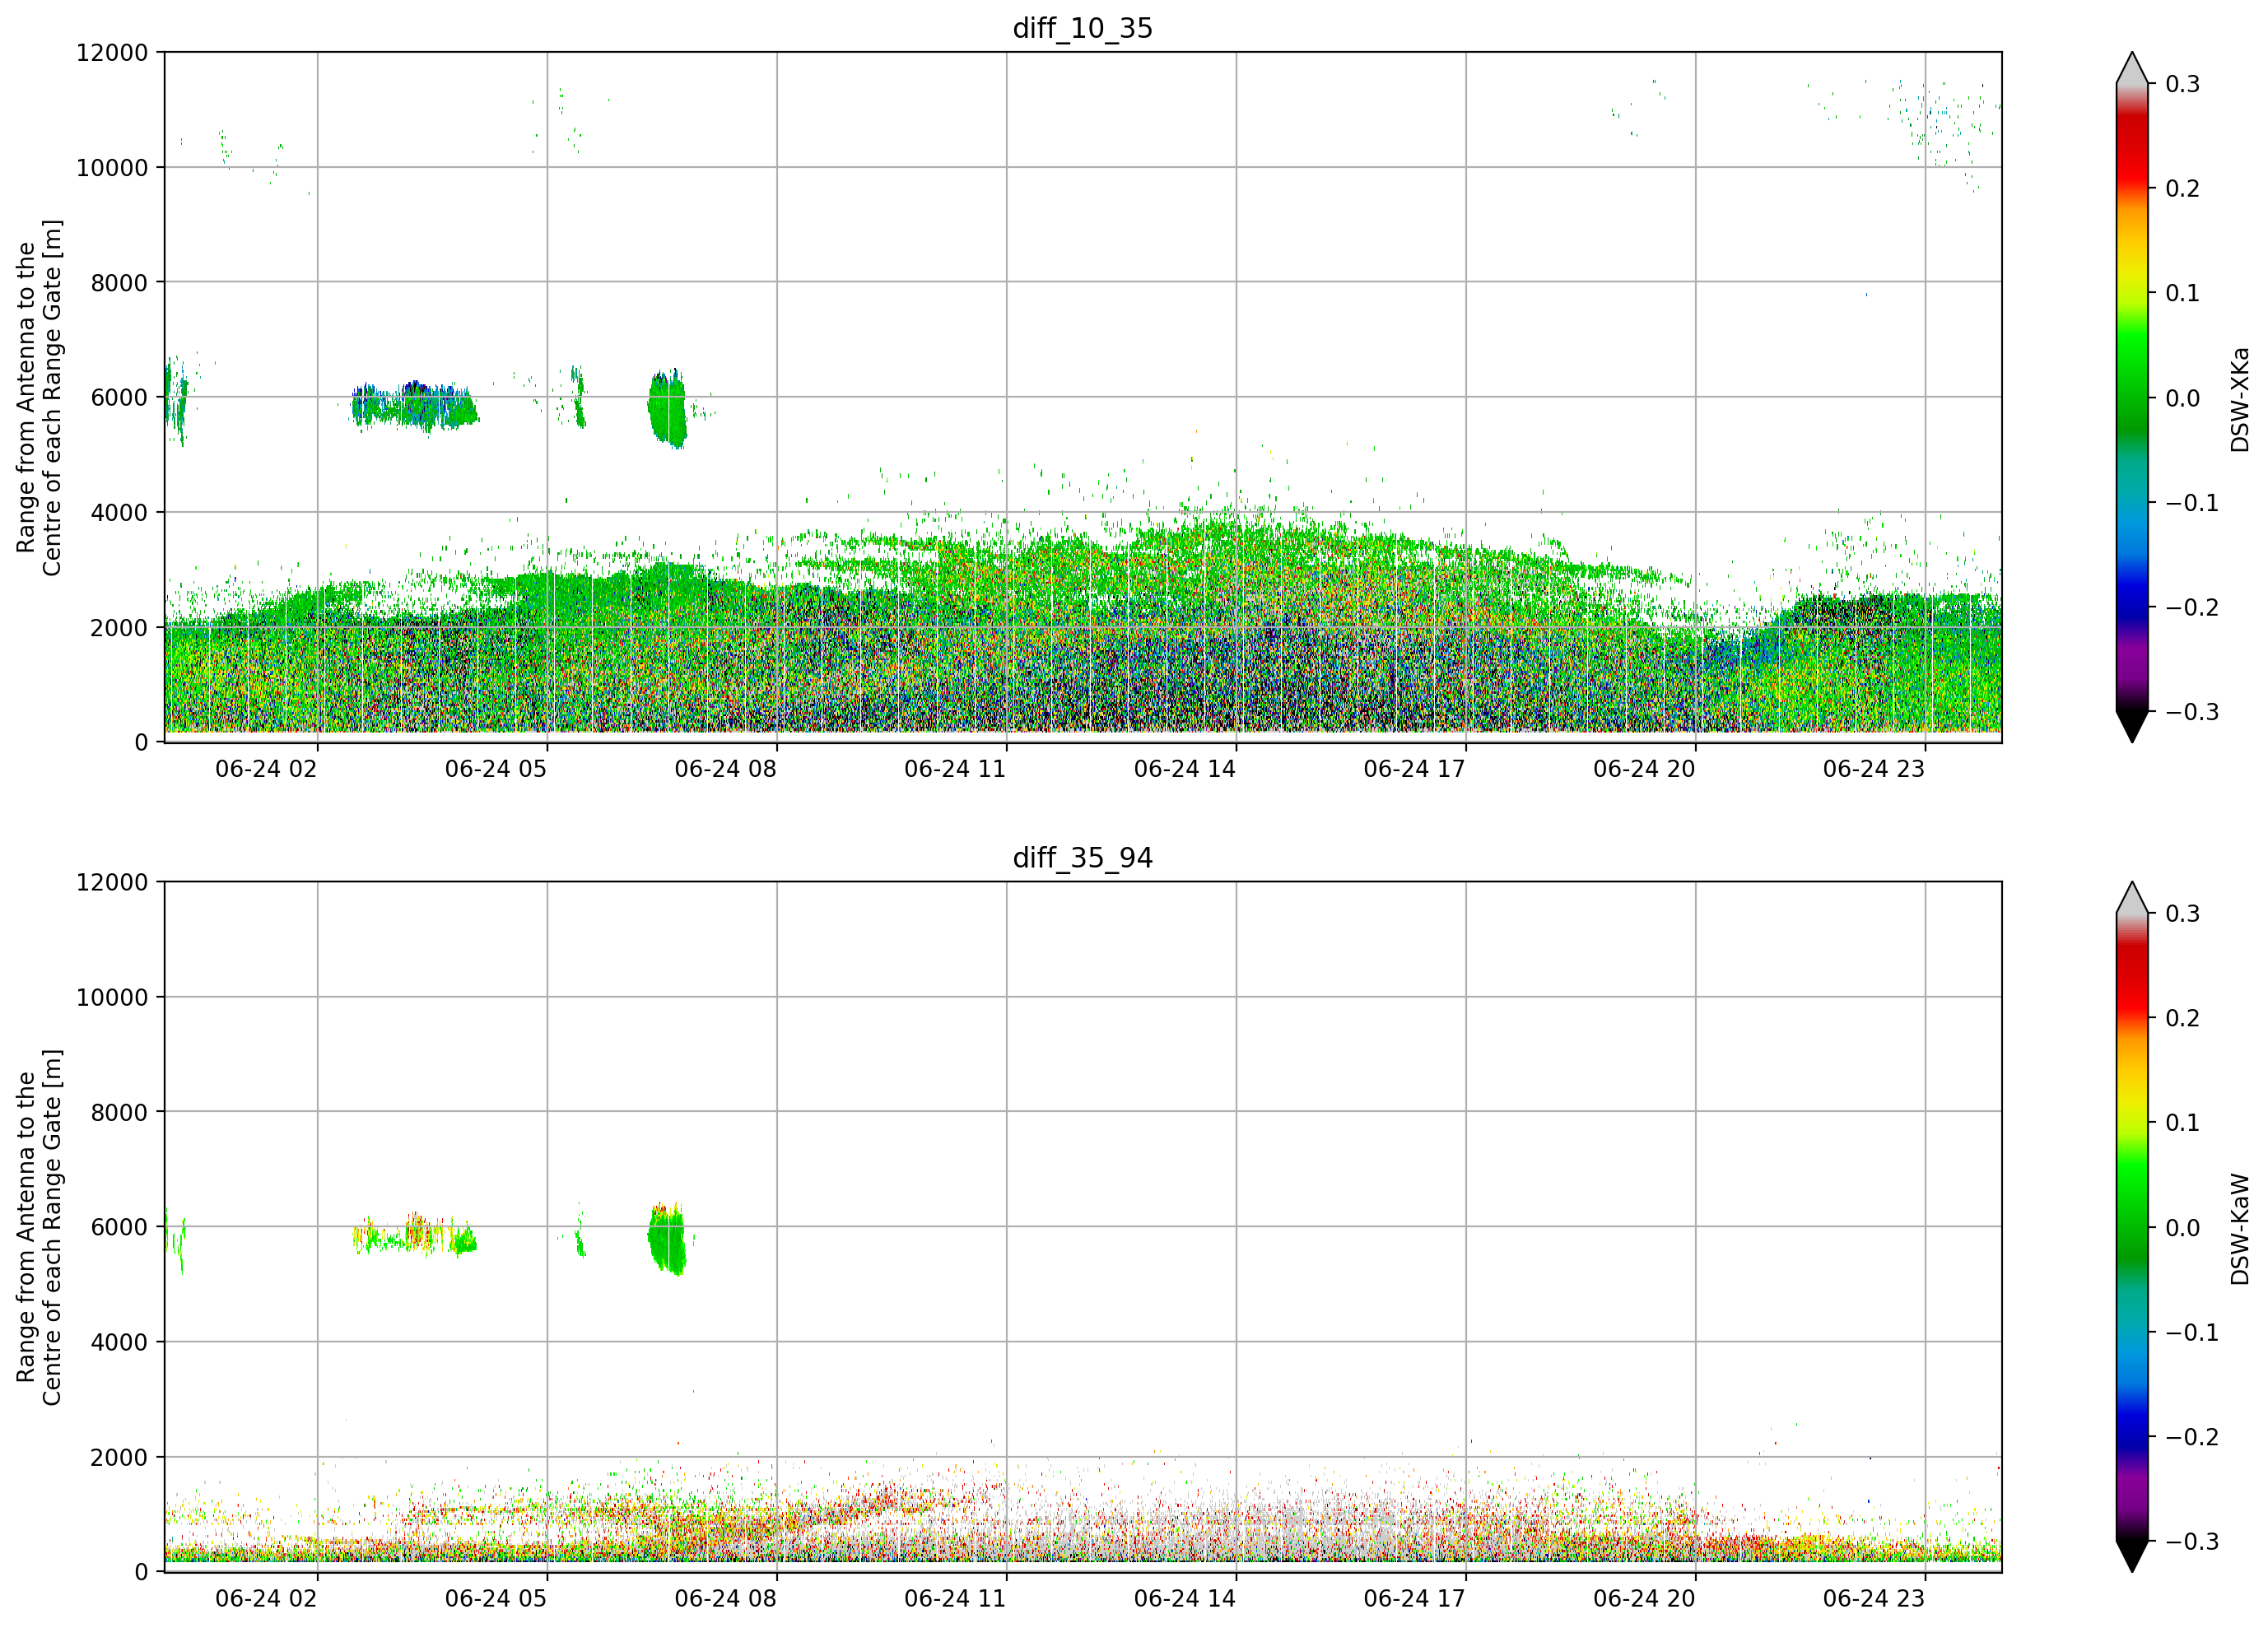Click the 06-24 02 x-tick of diff_10_35 plot
2268x1628 pixels.
pyautogui.click(x=266, y=769)
